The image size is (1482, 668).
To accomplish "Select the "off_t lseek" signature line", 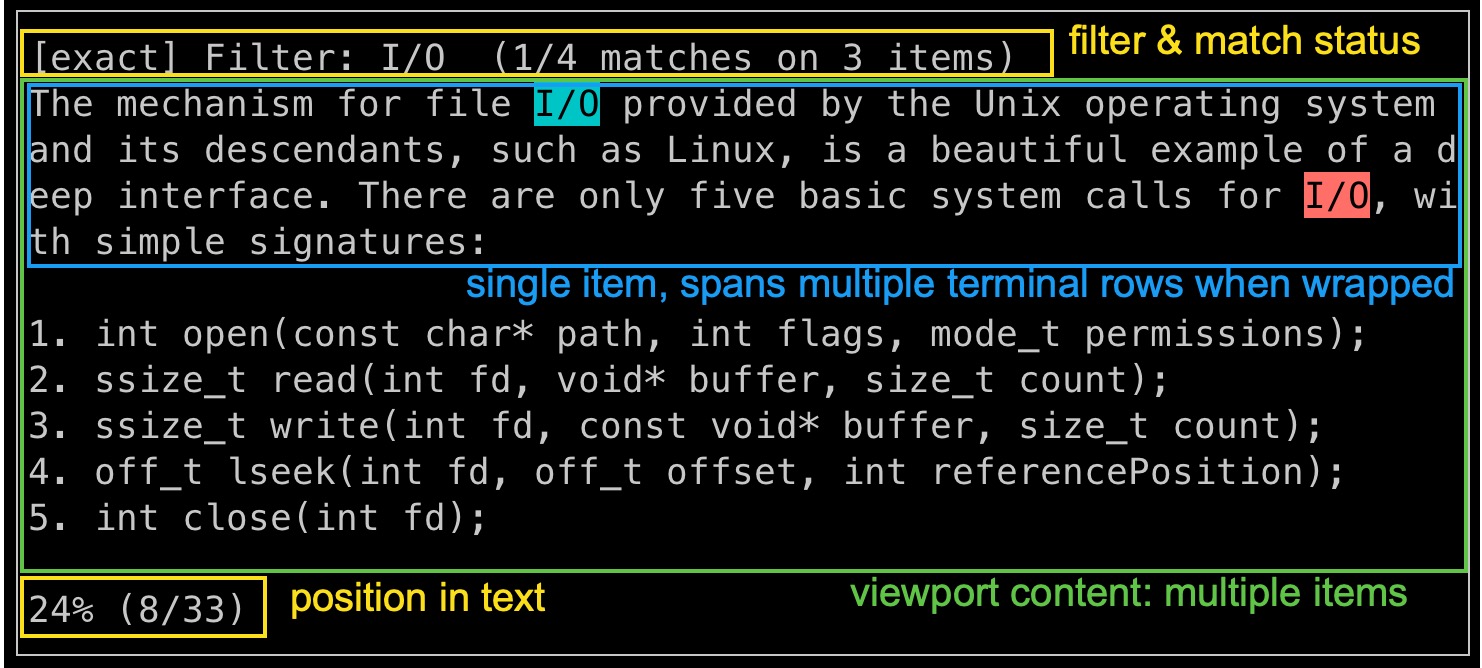I will pyautogui.click(x=686, y=473).
